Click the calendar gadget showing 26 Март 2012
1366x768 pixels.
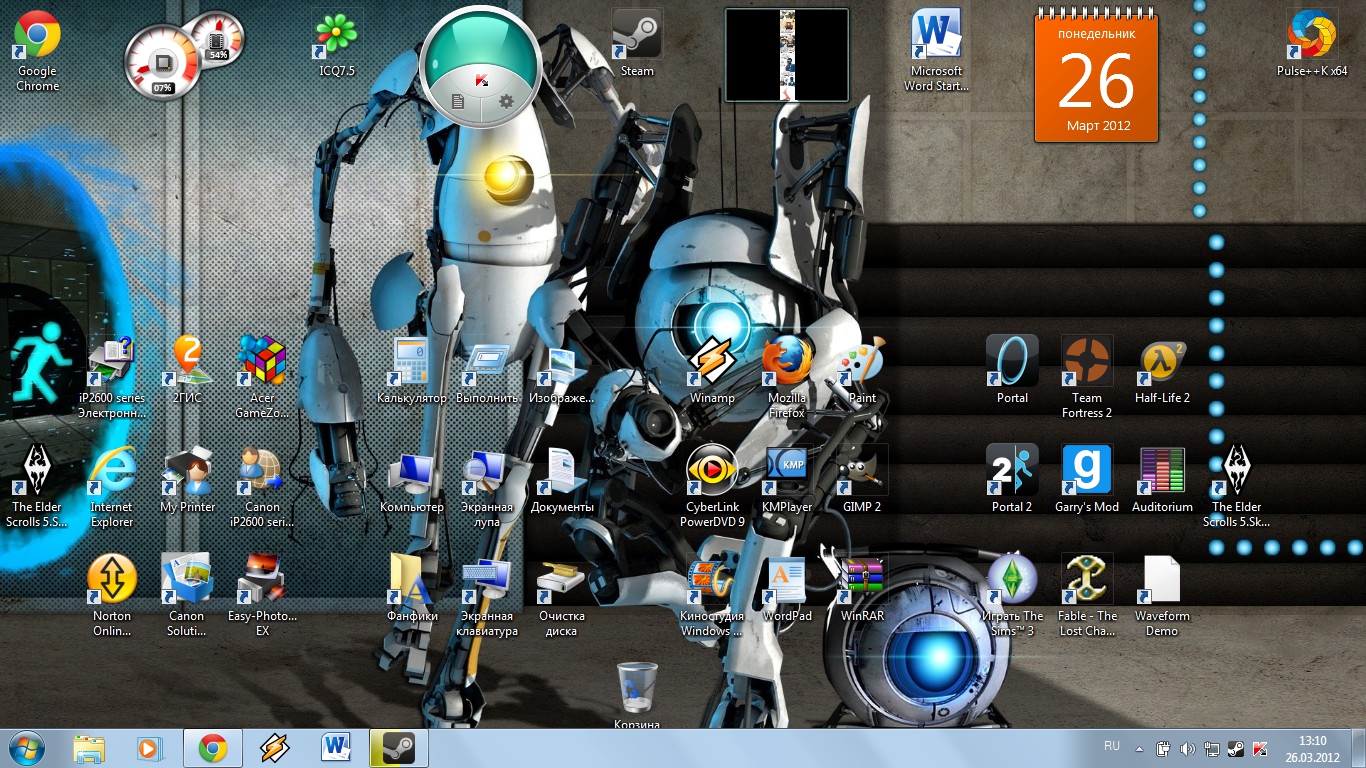1096,77
